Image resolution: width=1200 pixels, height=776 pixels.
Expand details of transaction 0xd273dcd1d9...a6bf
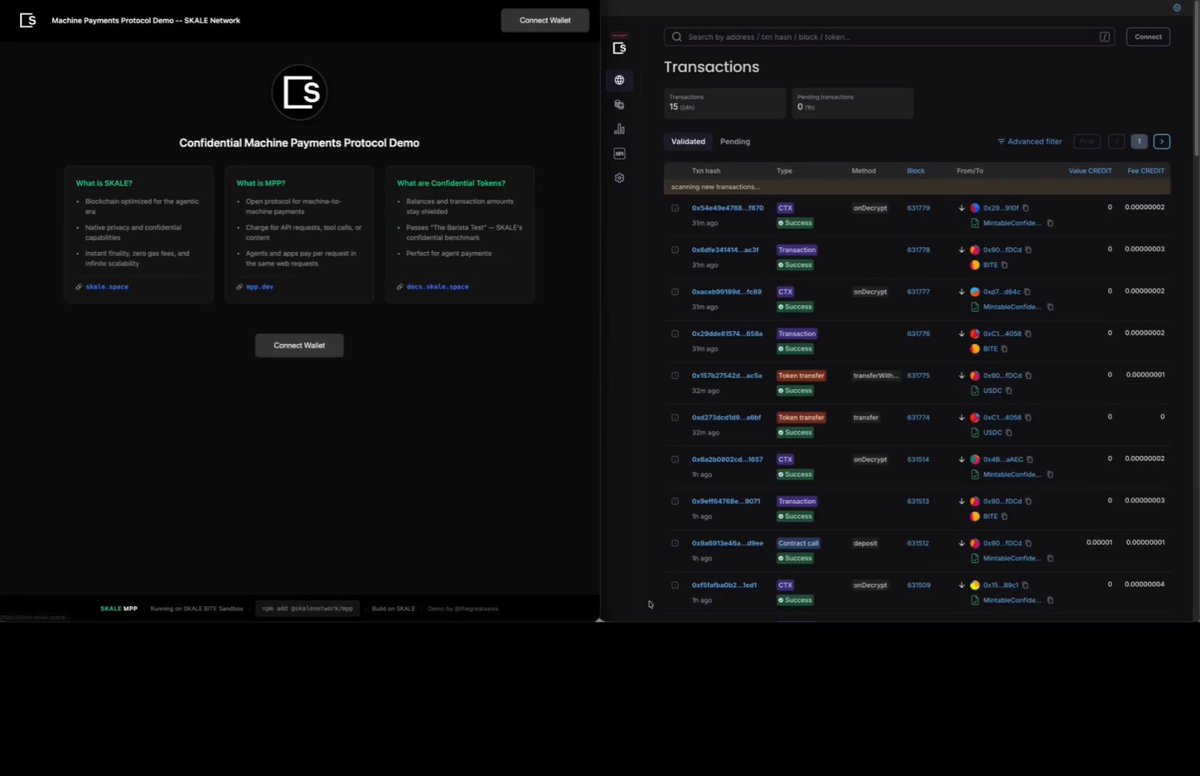675,417
